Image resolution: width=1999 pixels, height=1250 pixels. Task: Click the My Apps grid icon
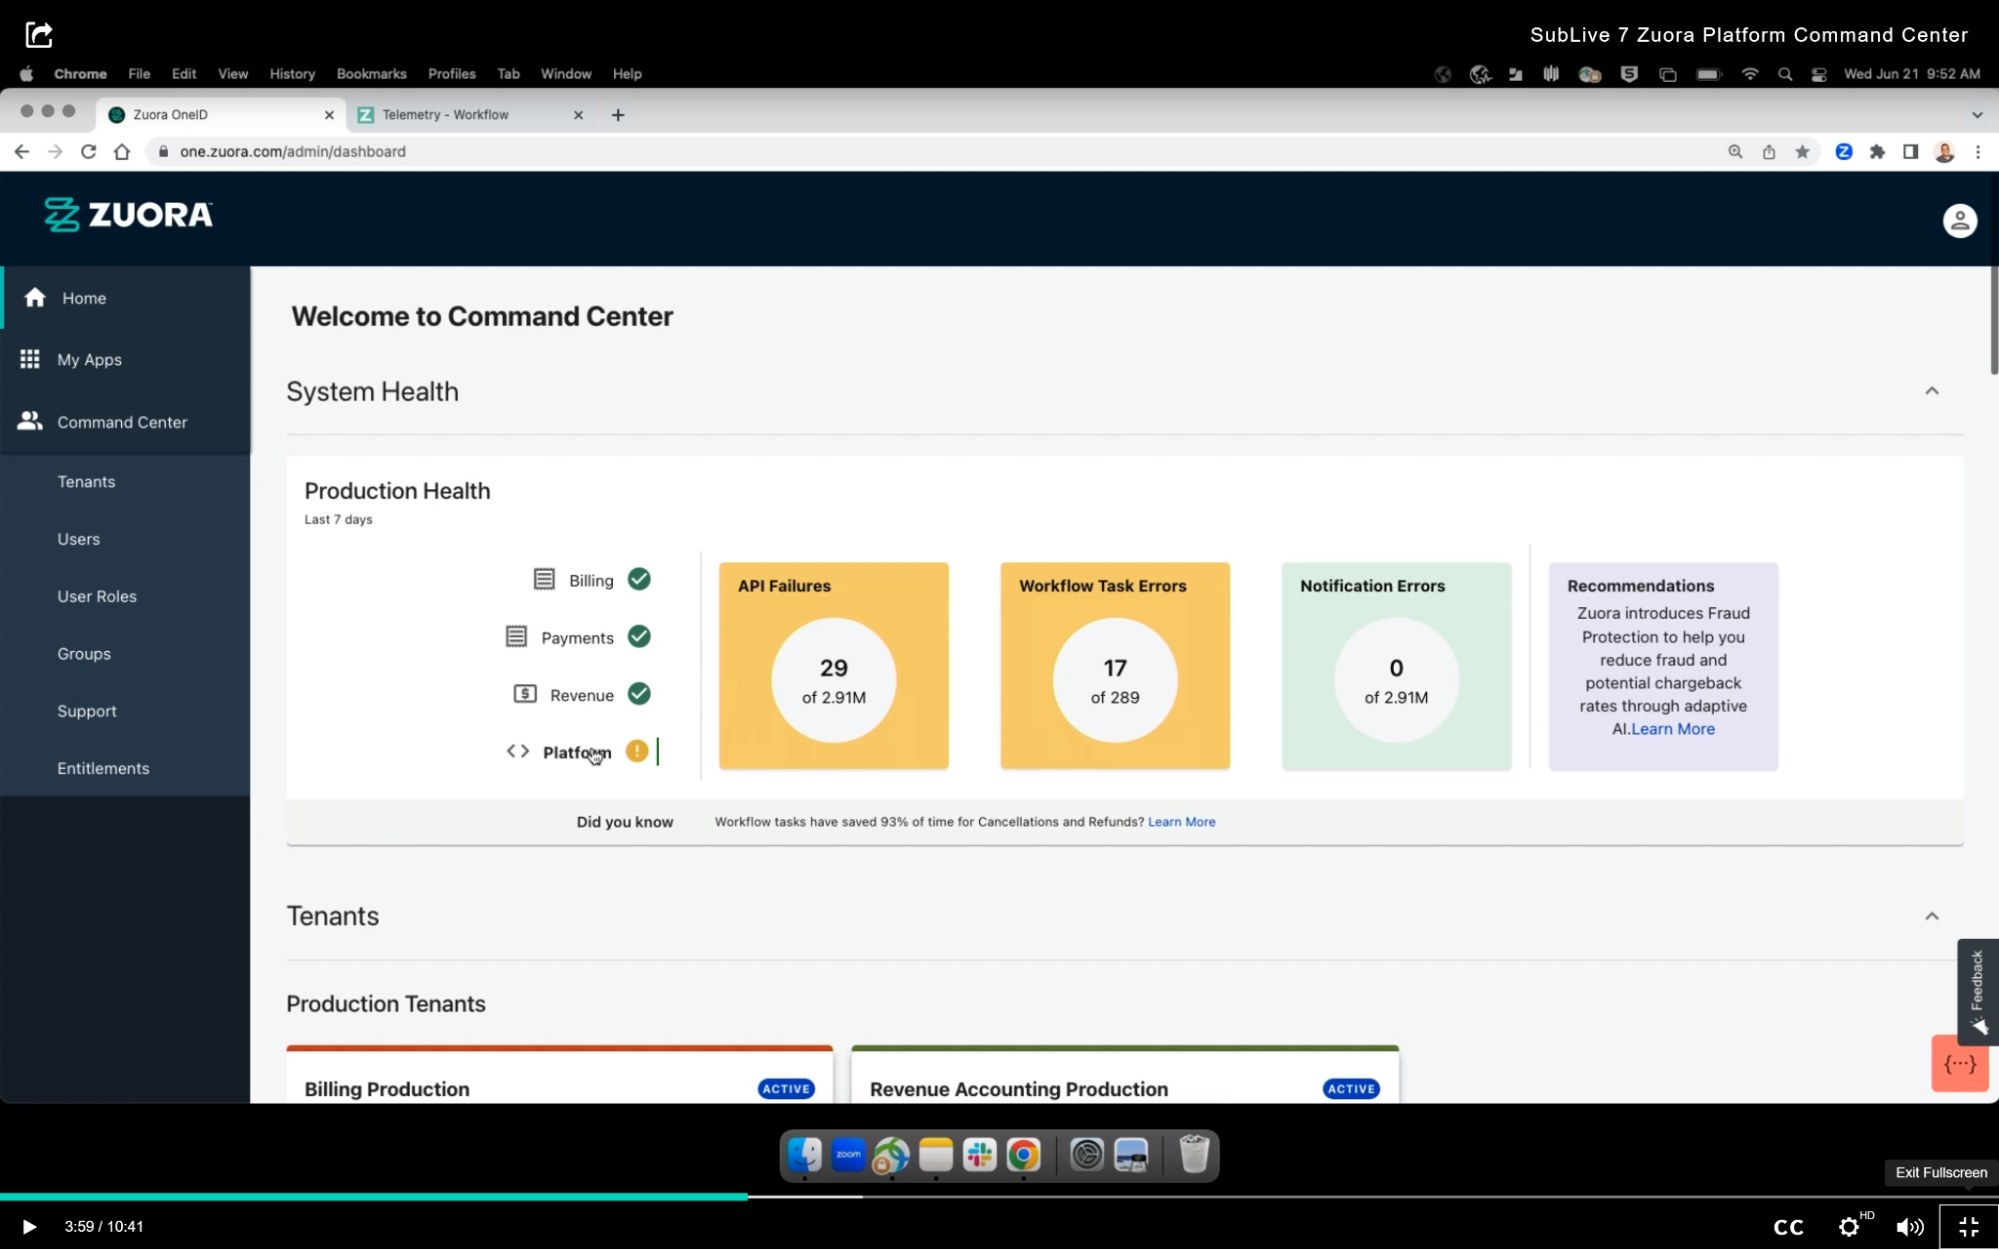pyautogui.click(x=30, y=359)
